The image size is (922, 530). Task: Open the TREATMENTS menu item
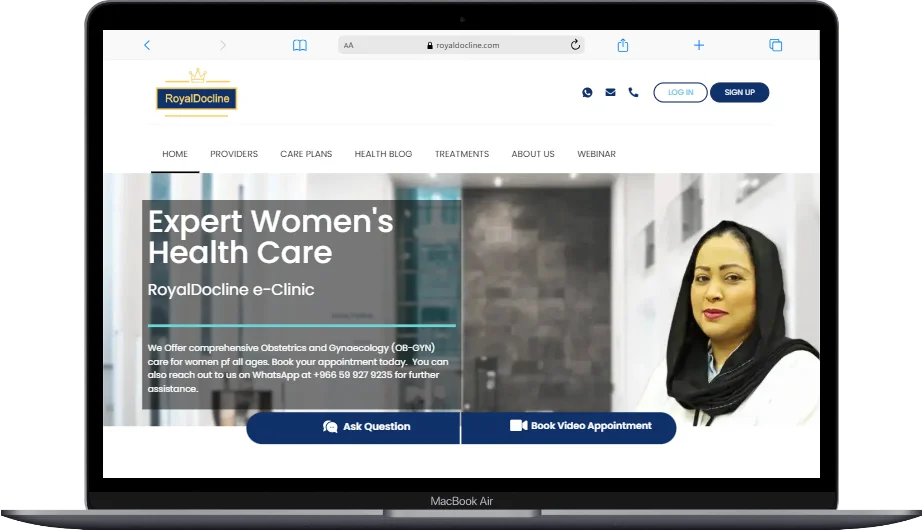pyautogui.click(x=462, y=154)
